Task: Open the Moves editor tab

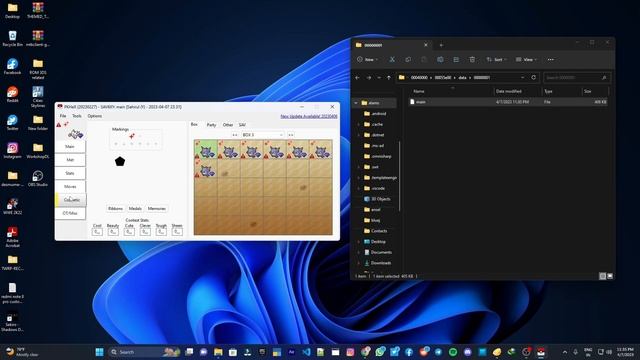Action: pyautogui.click(x=70, y=187)
